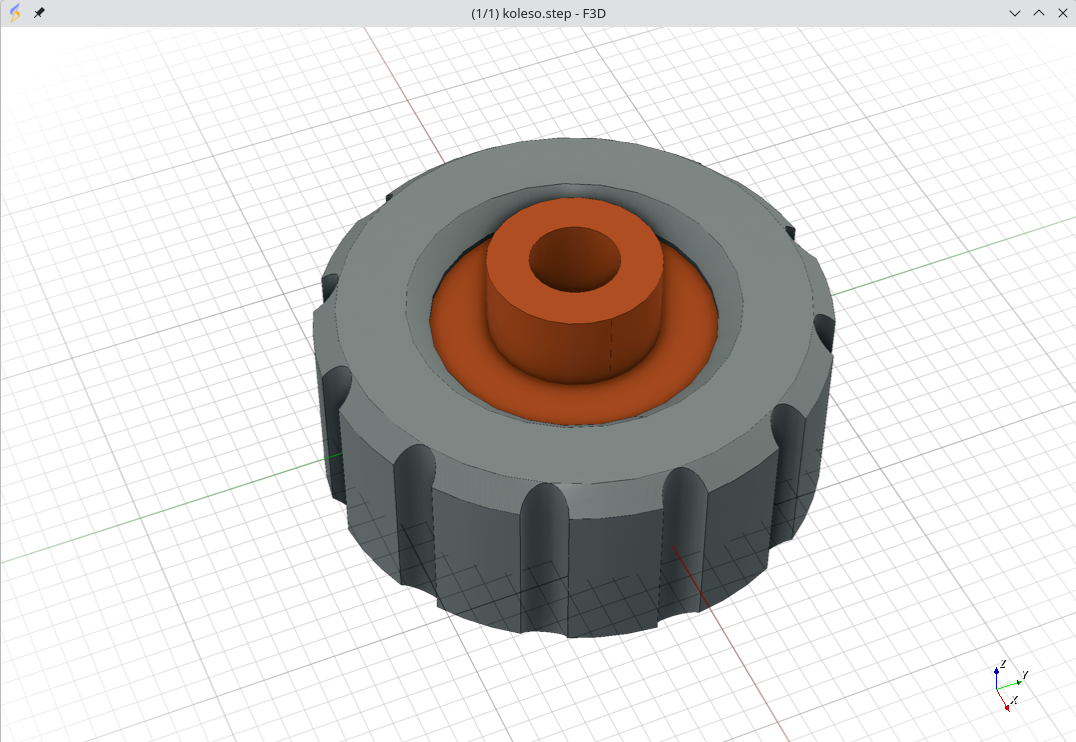Click the Y label on orientation widget

click(1025, 676)
